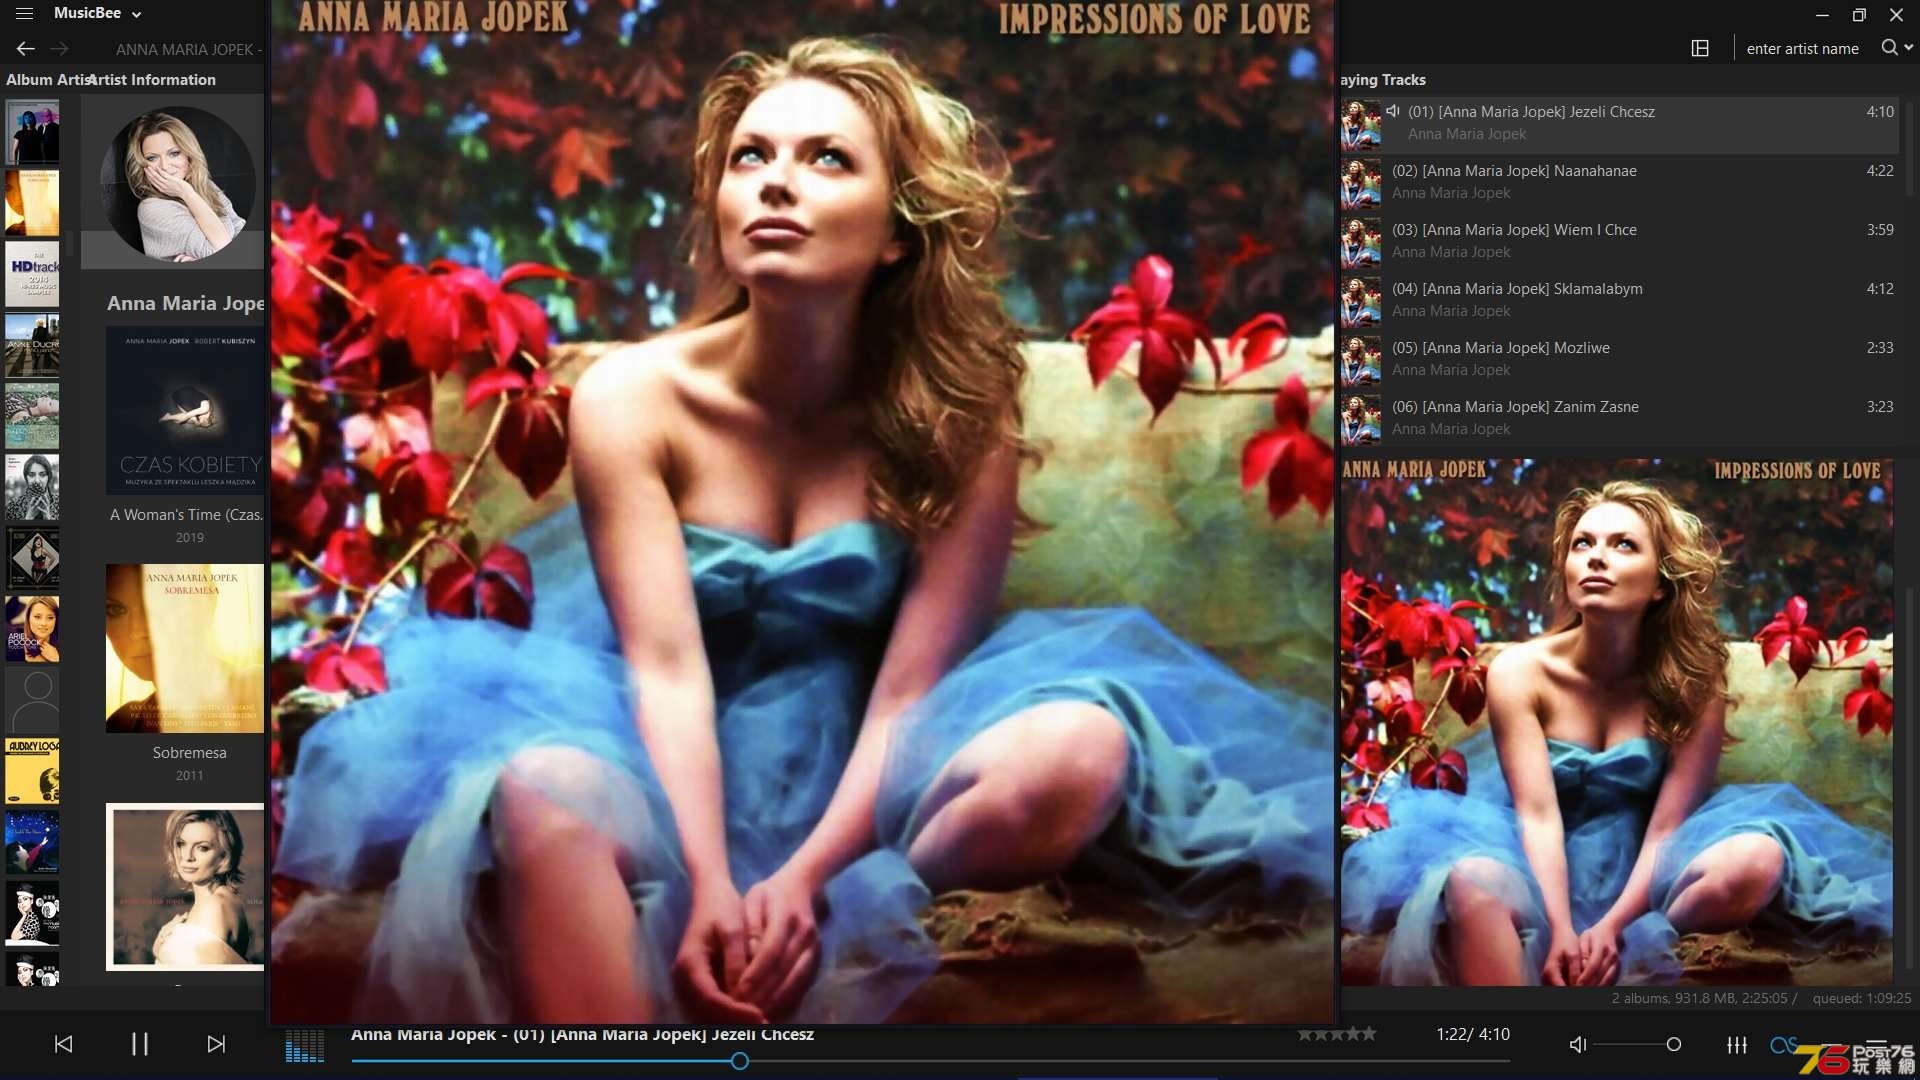
Task: Play track (04) Sklamalabym
Action: click(1620, 300)
